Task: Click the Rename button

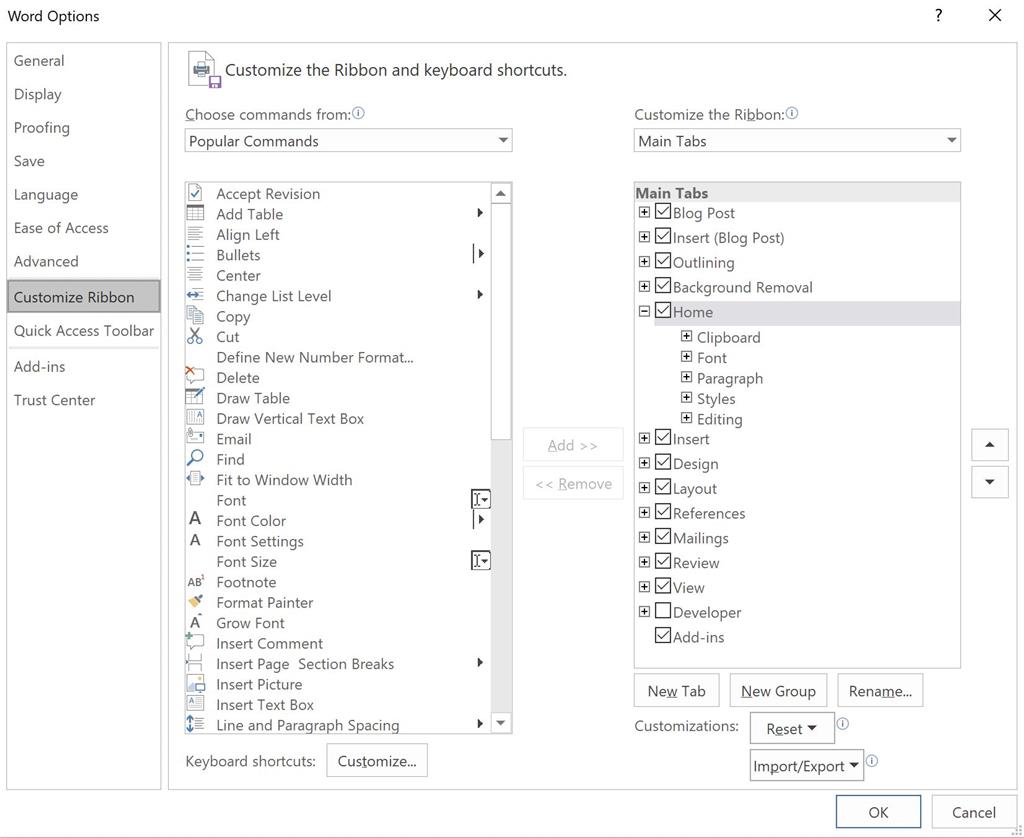Action: (880, 691)
